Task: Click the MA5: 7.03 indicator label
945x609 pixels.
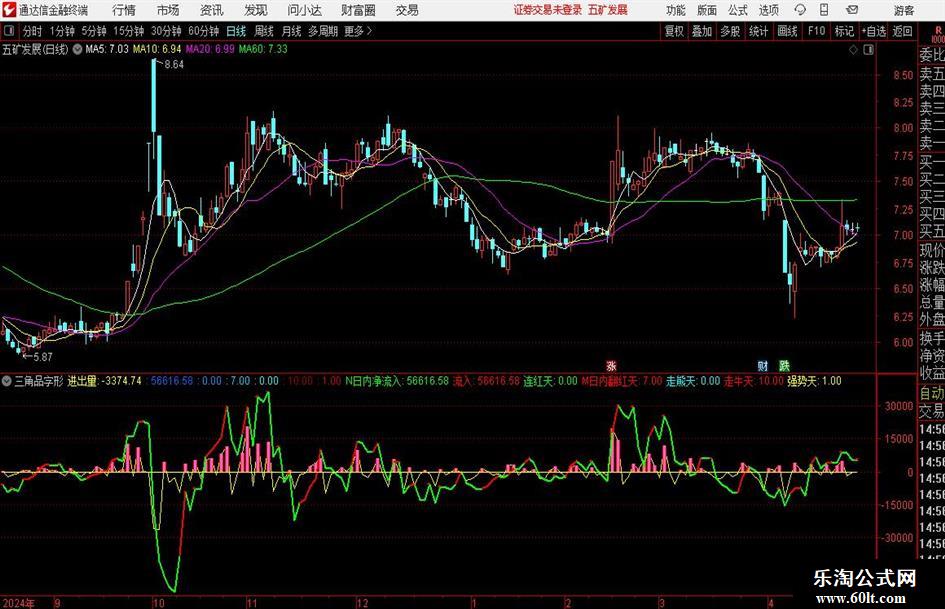Action: click(107, 49)
